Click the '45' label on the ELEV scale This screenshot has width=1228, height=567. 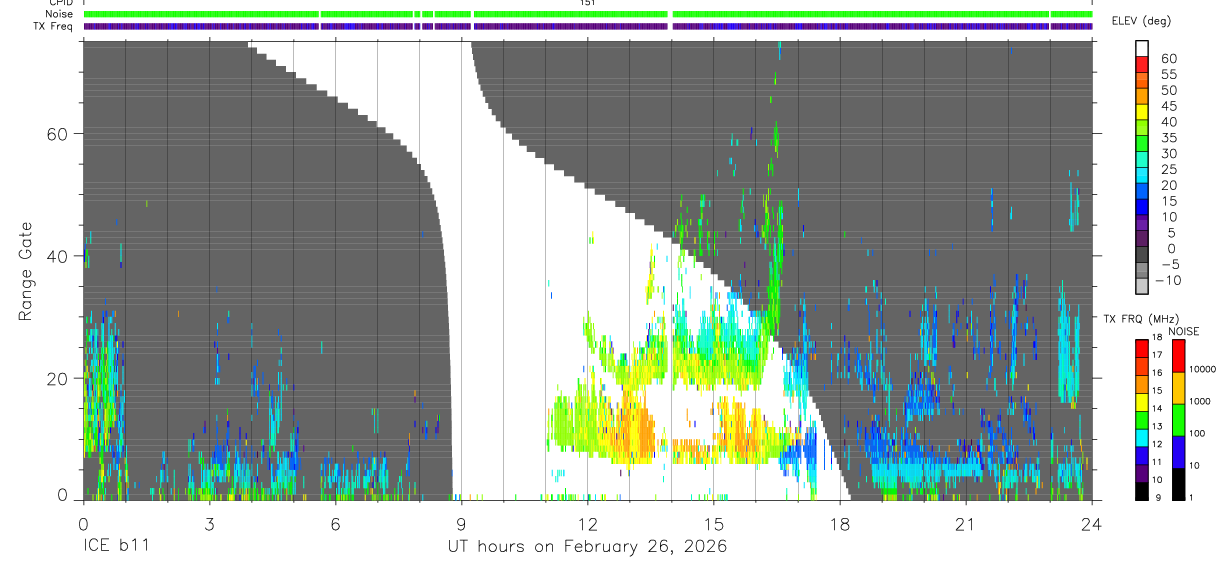(1168, 107)
